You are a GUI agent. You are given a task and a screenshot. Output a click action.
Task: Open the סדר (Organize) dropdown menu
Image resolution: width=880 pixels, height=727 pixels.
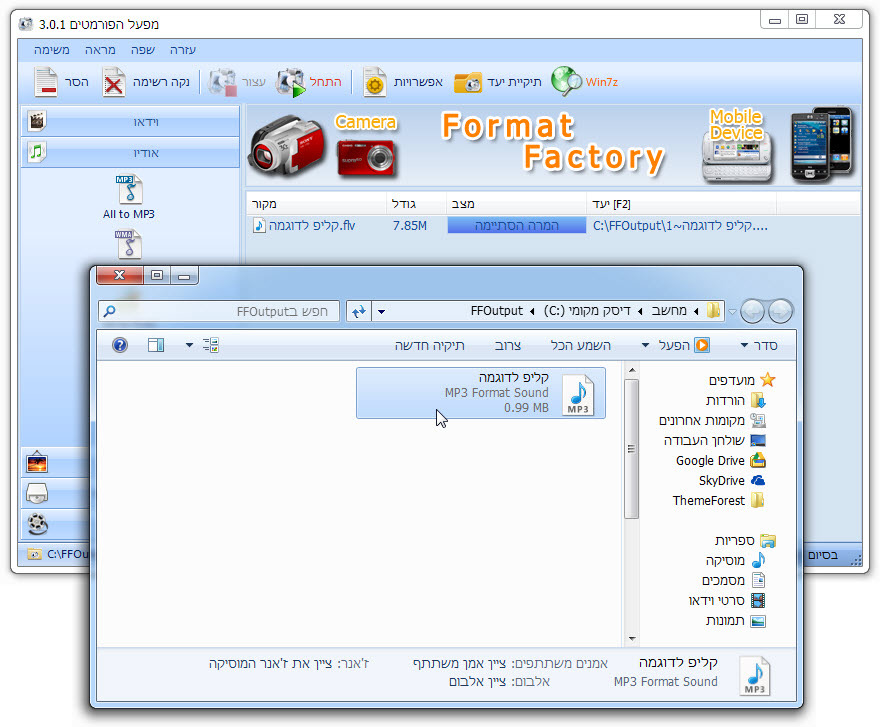[759, 345]
